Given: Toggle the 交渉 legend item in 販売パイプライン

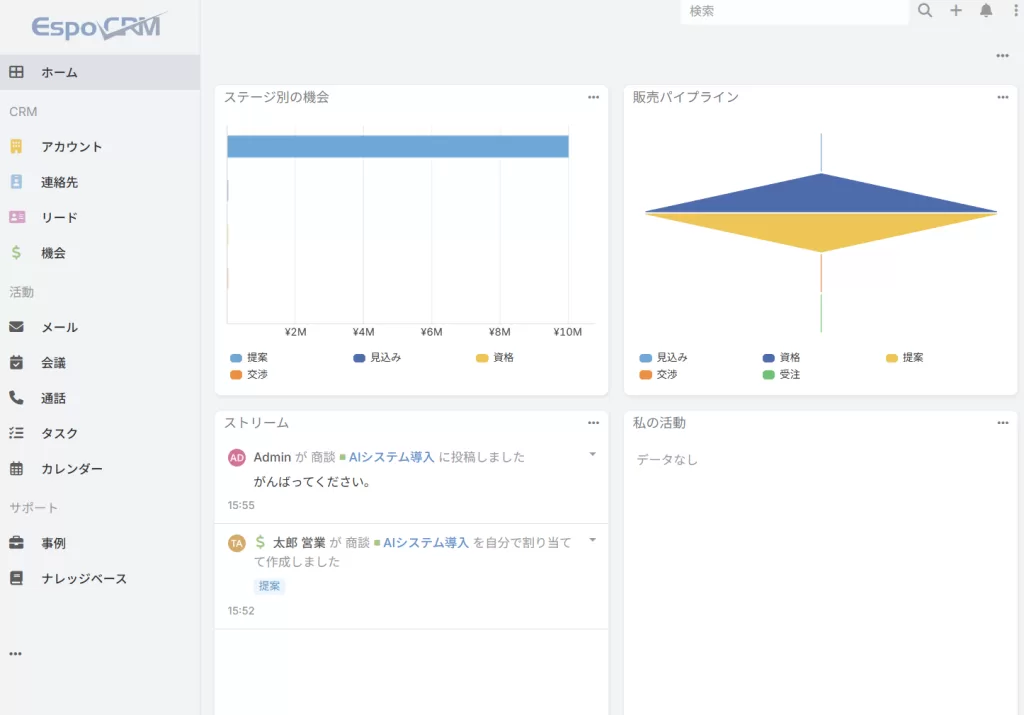Looking at the screenshot, I should pyautogui.click(x=658, y=375).
